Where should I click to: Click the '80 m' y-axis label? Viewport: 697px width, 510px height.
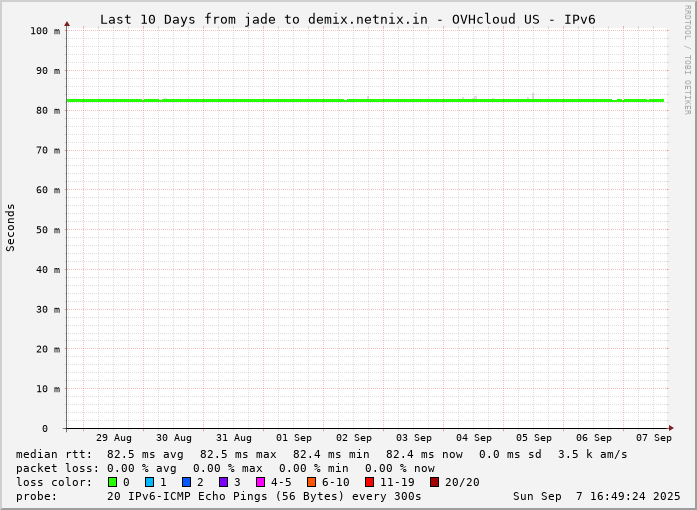[48, 110]
